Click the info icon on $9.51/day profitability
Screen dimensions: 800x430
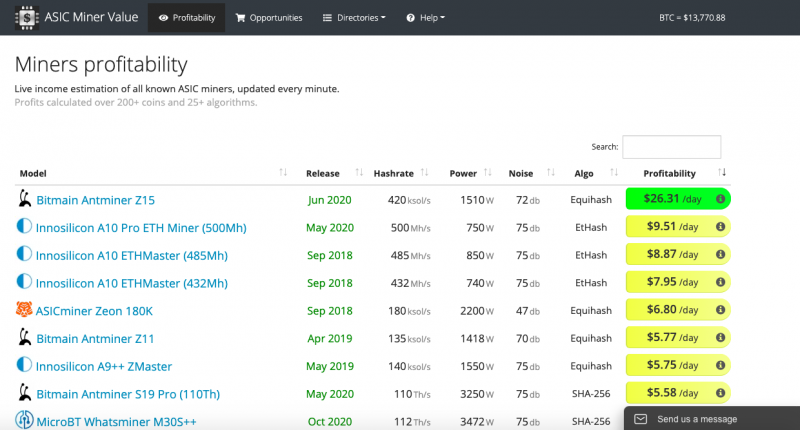(720, 227)
